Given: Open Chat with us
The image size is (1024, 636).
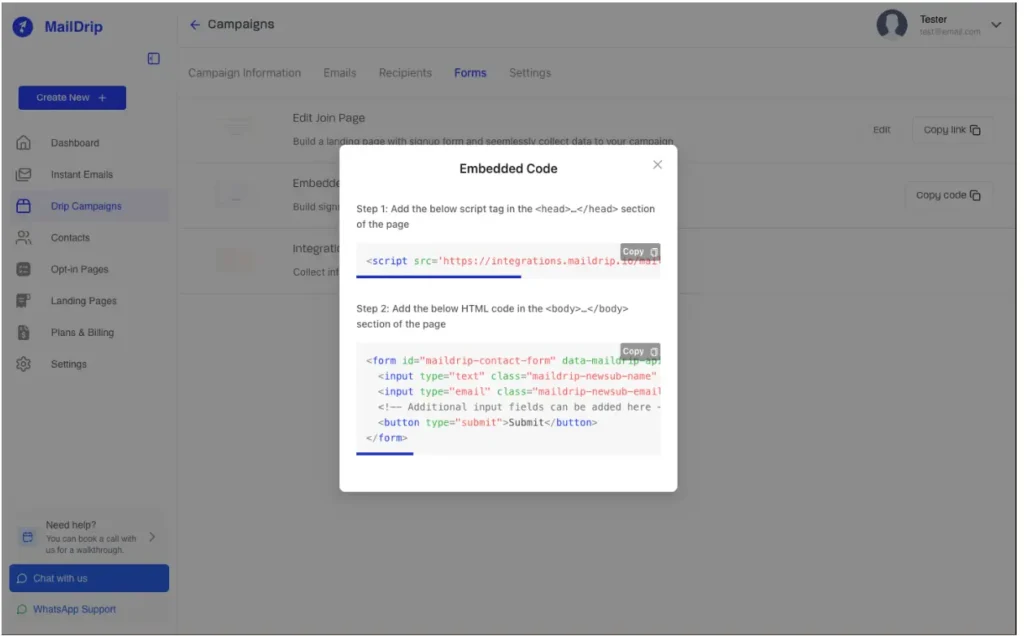Looking at the screenshot, I should 89,579.
